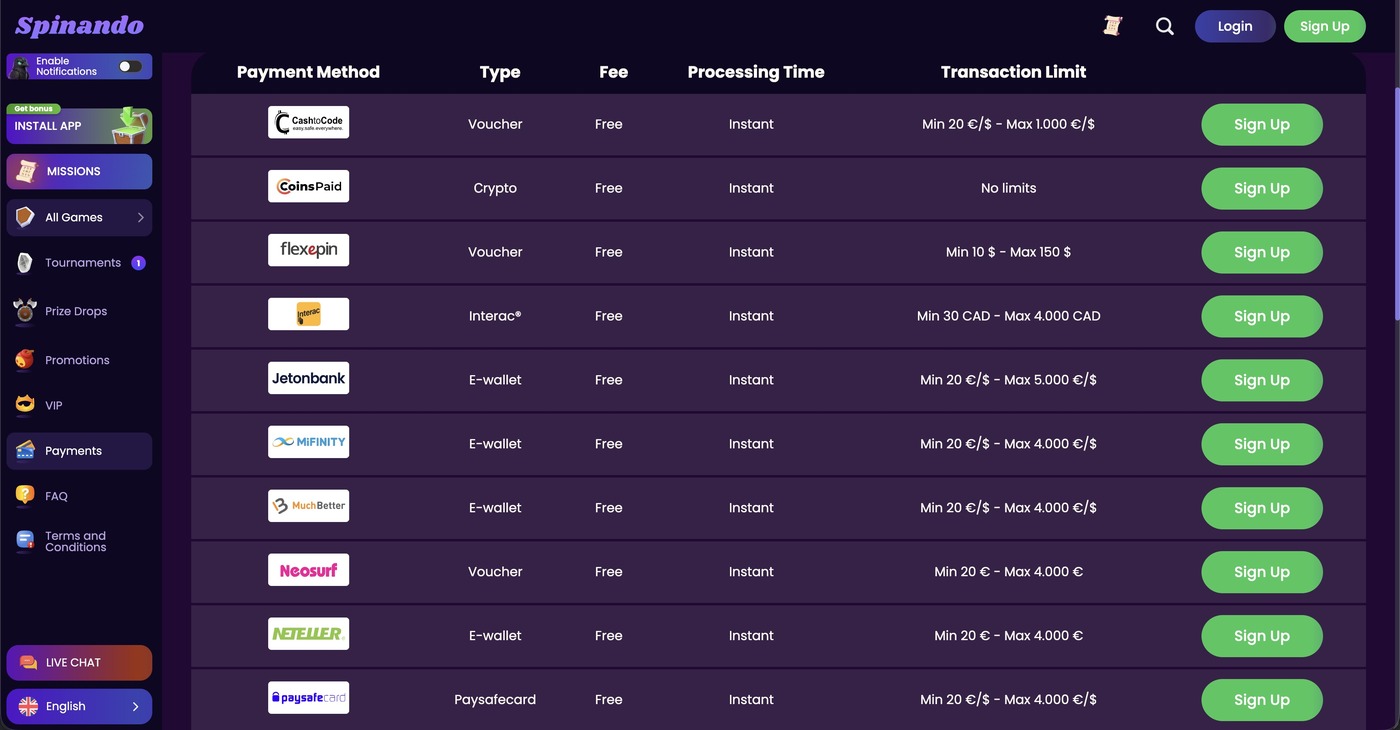Click the Terms and Conditions document icon
This screenshot has height=730, width=1400.
(25, 541)
